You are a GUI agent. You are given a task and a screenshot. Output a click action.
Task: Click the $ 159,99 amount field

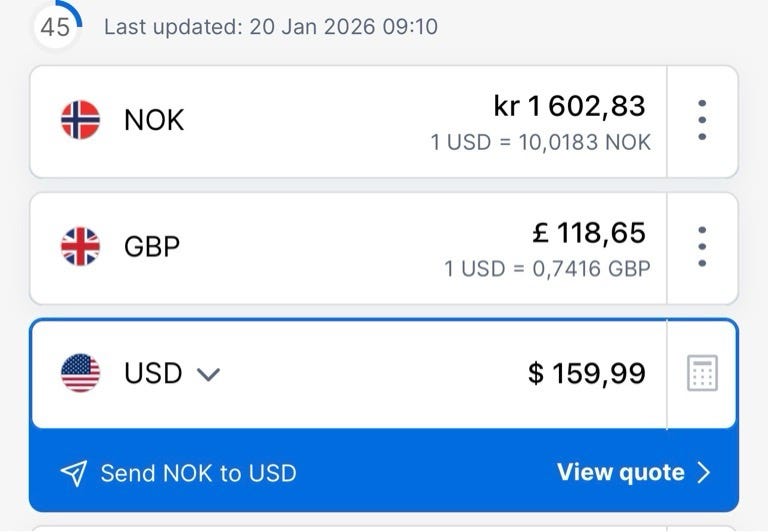(587, 373)
